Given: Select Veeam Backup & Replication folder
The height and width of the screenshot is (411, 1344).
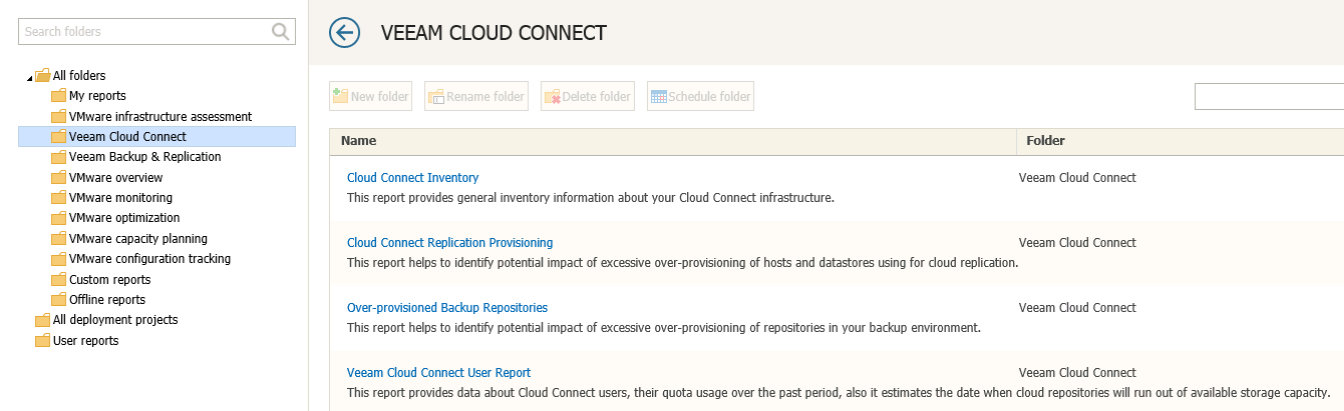Looking at the screenshot, I should tap(145, 157).
